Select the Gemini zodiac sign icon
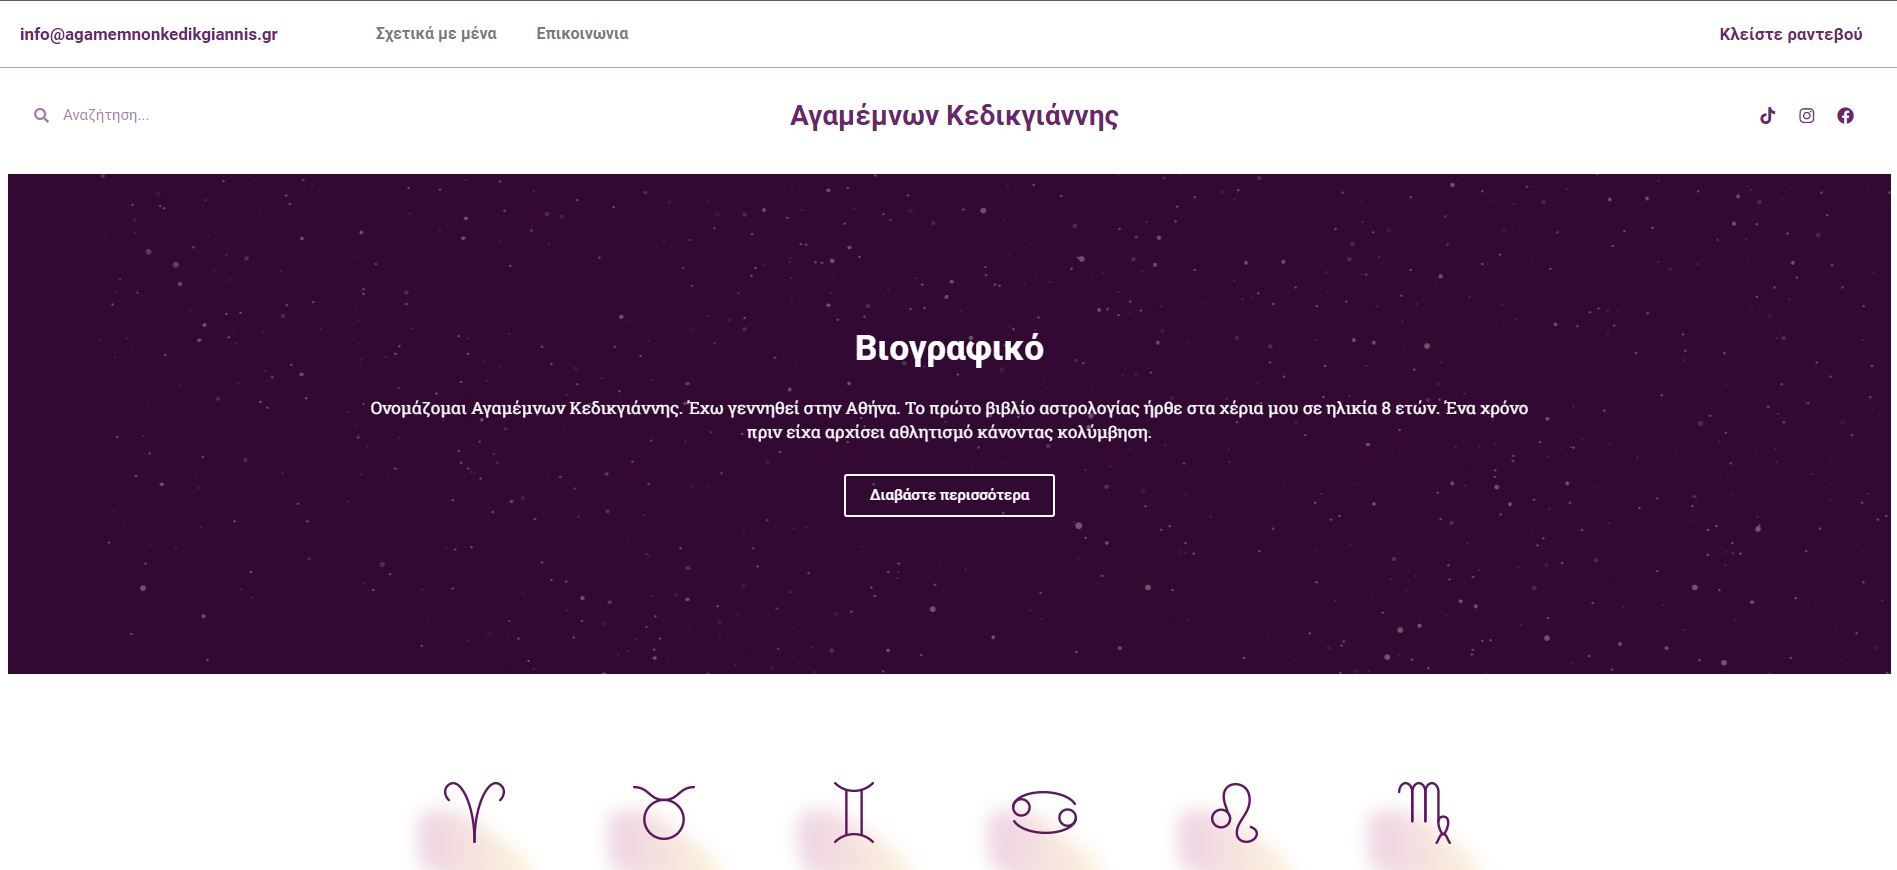 (854, 811)
